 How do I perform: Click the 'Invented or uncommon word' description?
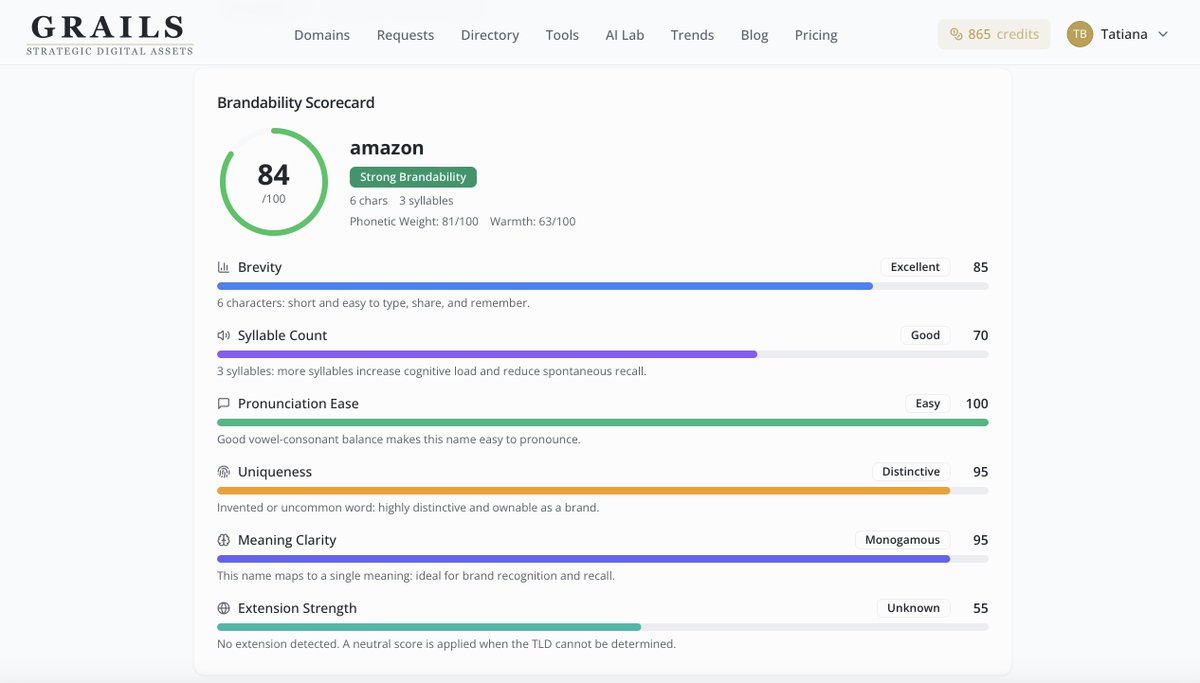click(408, 508)
